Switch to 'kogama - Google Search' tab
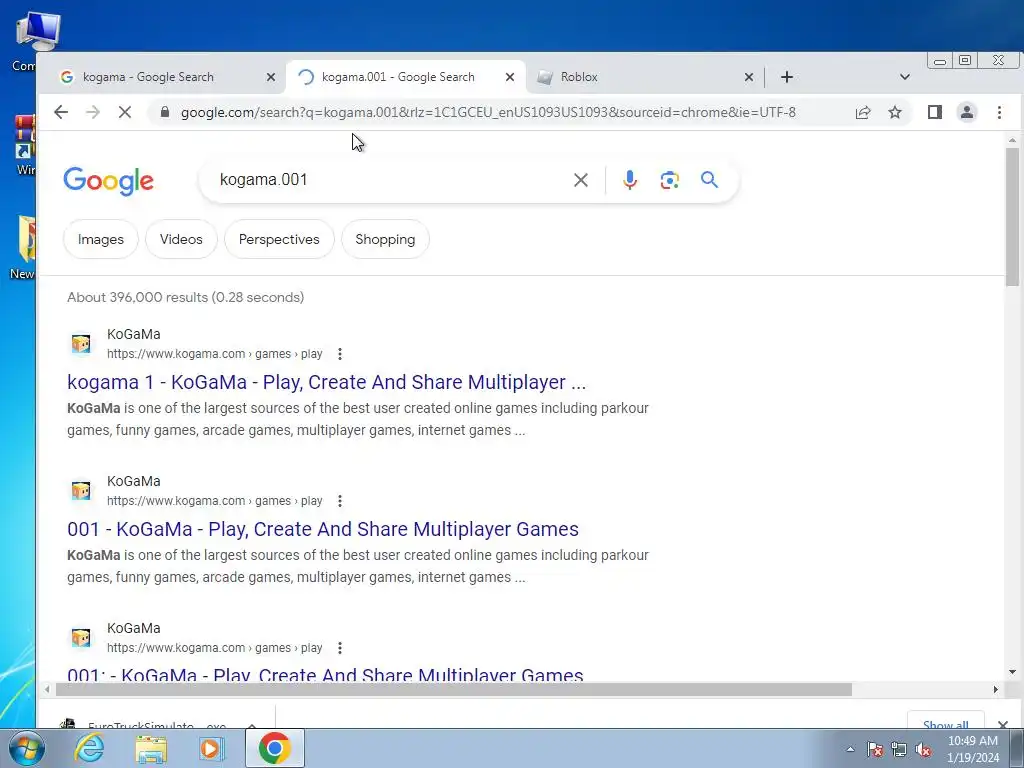The image size is (1024, 768). pyautogui.click(x=148, y=77)
